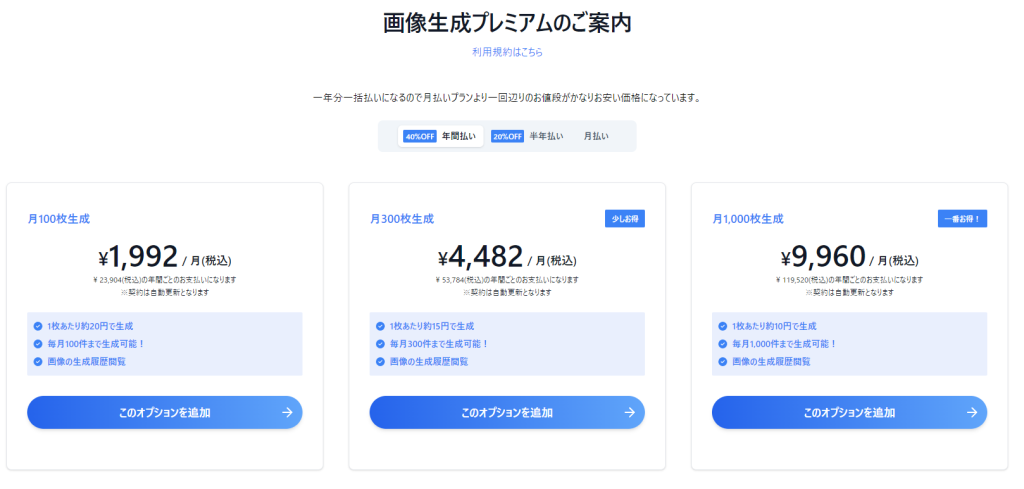Click the 20%OFF discount badge

coord(508,136)
